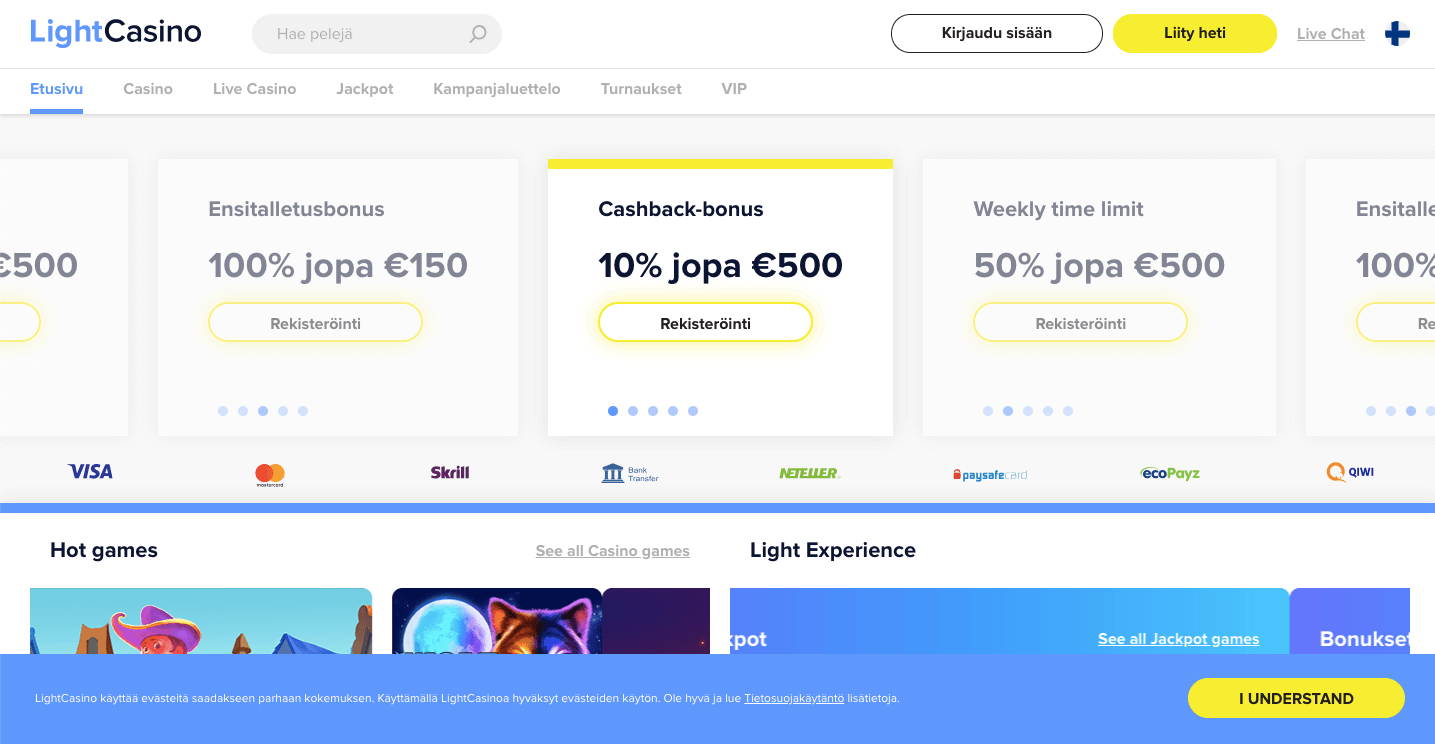Click the Kirjaudu sisään button

pos(997,33)
